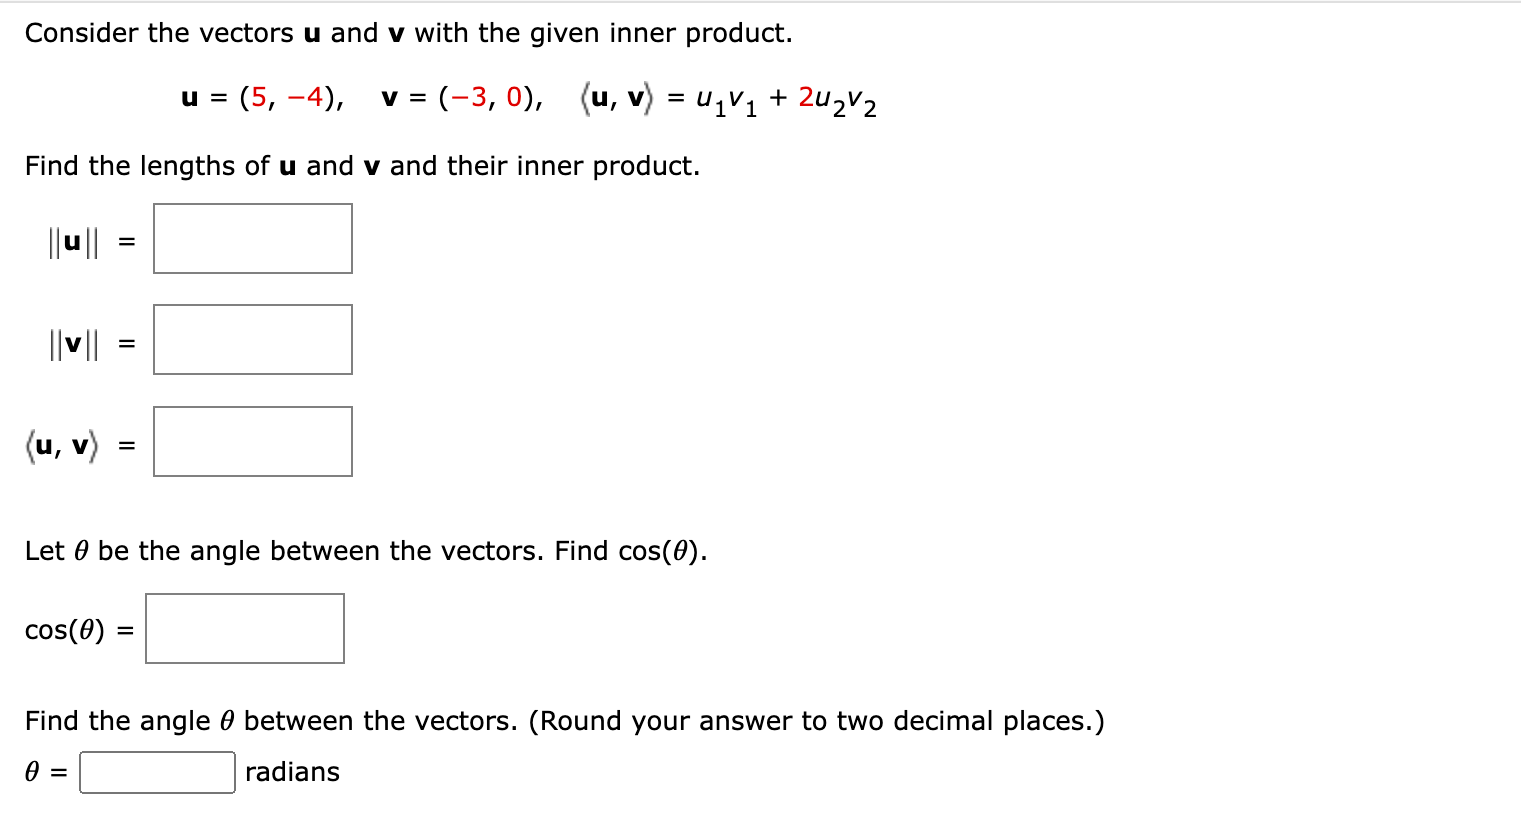1521x837 pixels.
Task: Click the sentence asking to find cos(θ)
Action: point(366,550)
